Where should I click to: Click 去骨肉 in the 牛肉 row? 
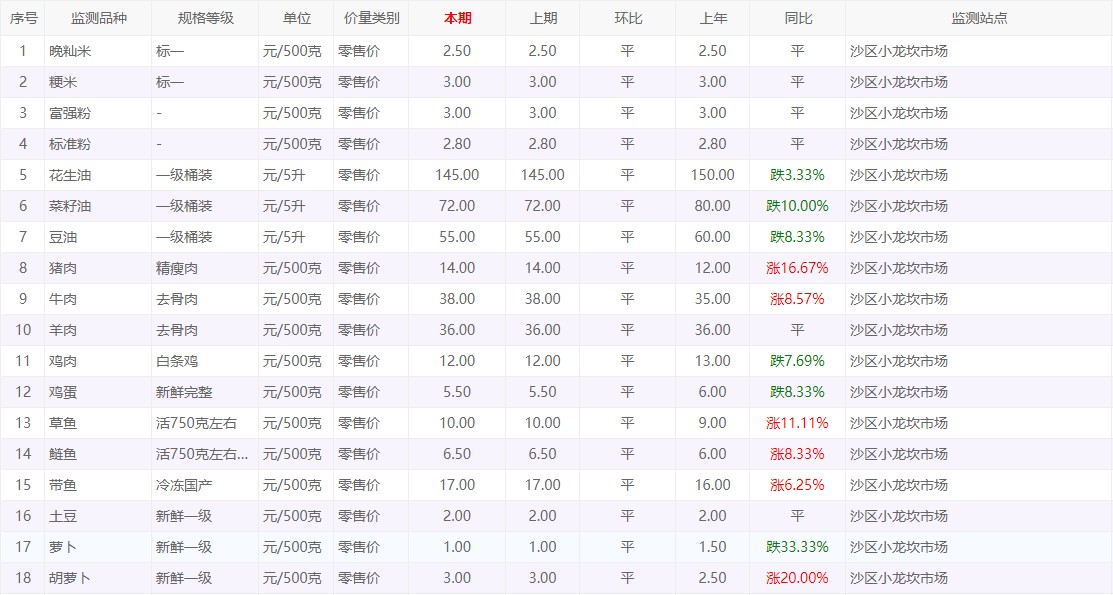pos(177,299)
